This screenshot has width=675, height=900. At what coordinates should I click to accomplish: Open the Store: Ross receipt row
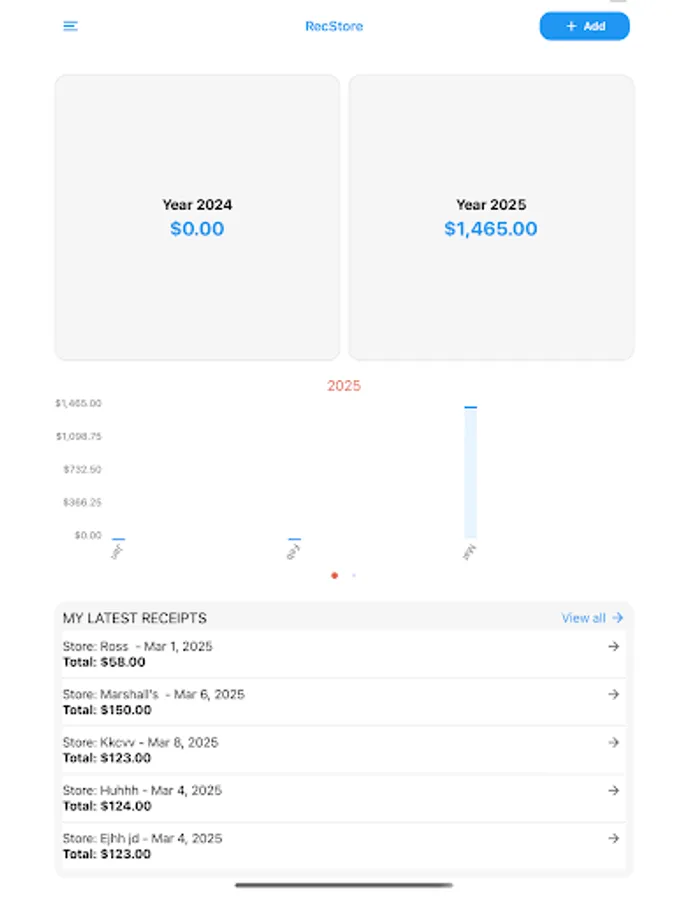344,654
